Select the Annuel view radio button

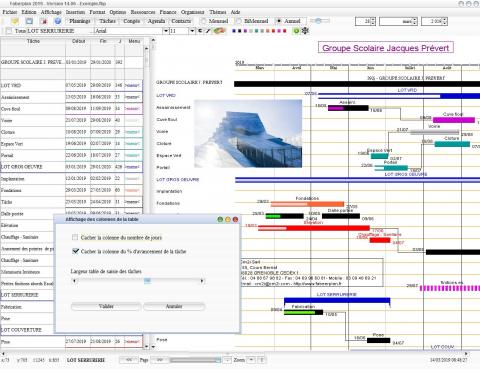point(279,21)
